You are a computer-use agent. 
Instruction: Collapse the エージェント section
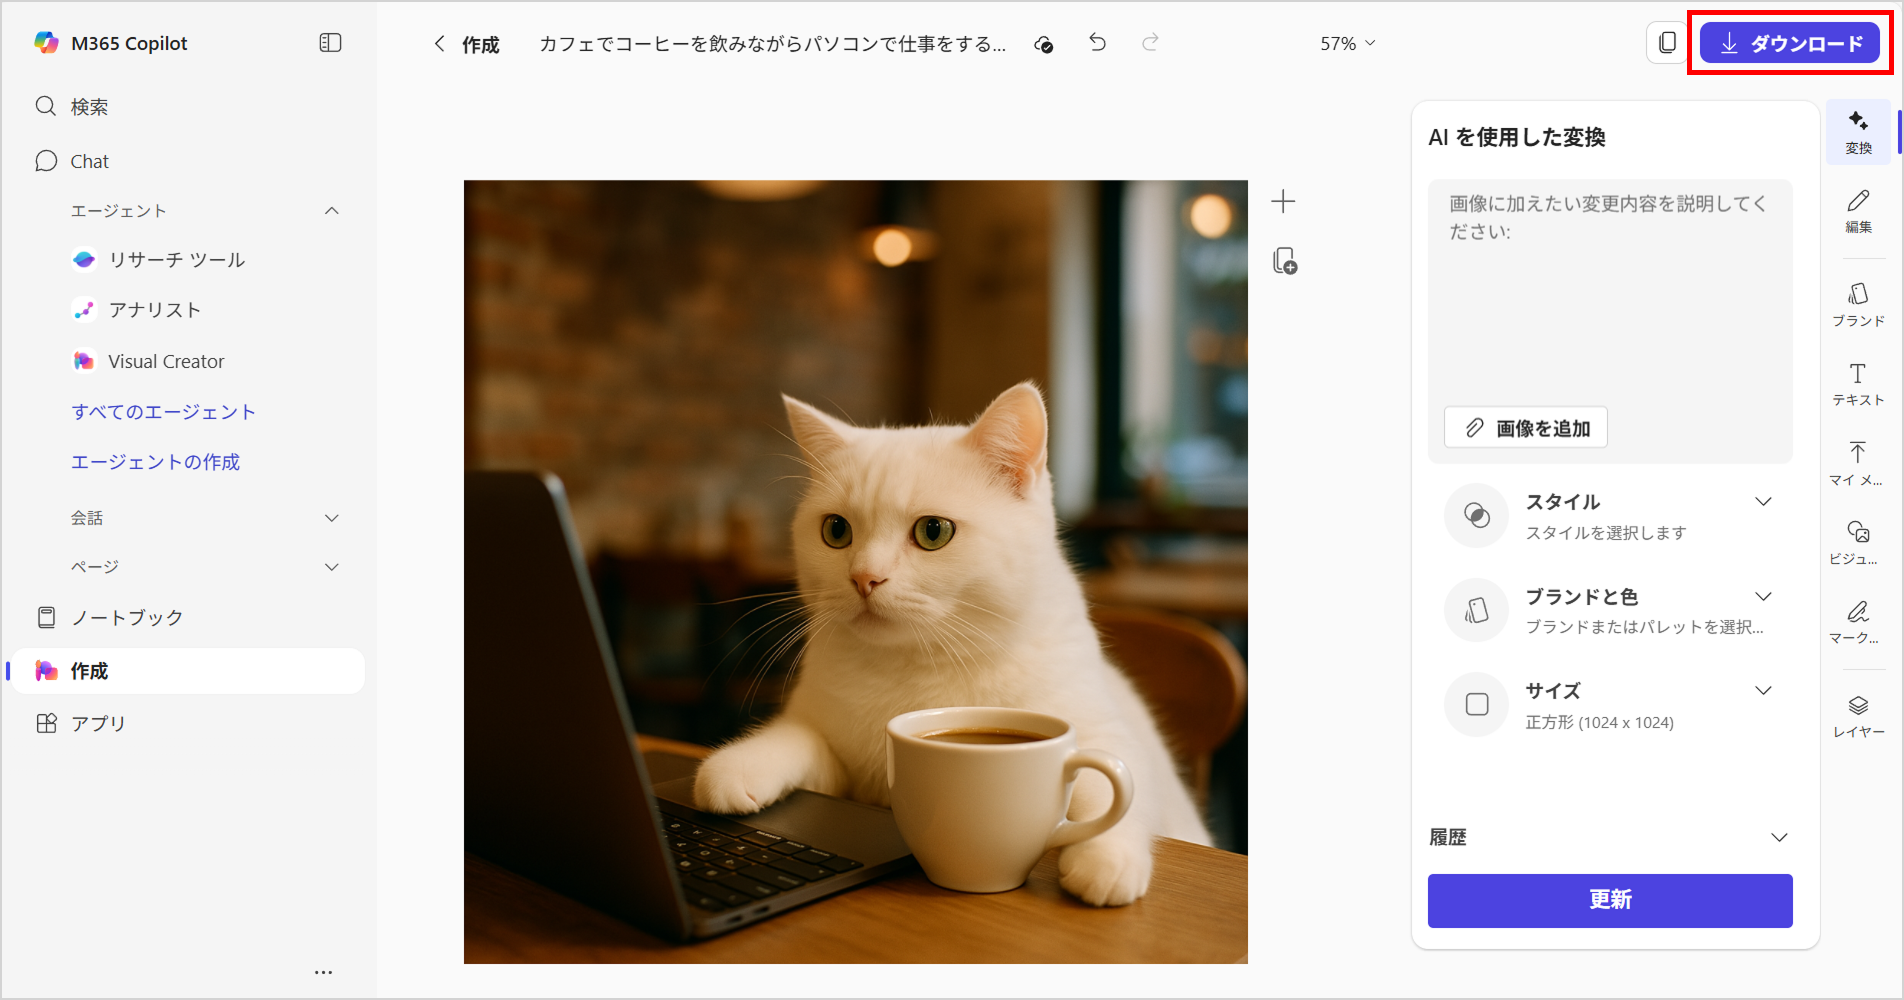[332, 211]
